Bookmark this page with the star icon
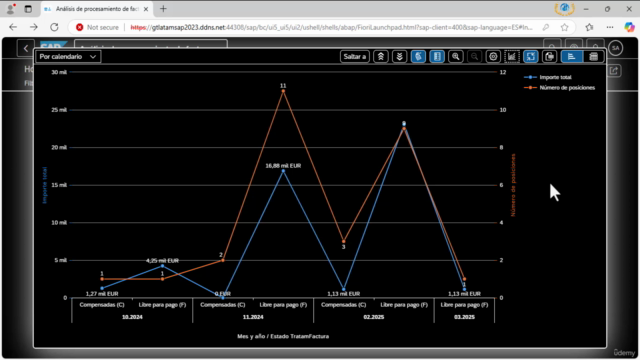Screen dimensions: 640x360 tap(564, 27)
